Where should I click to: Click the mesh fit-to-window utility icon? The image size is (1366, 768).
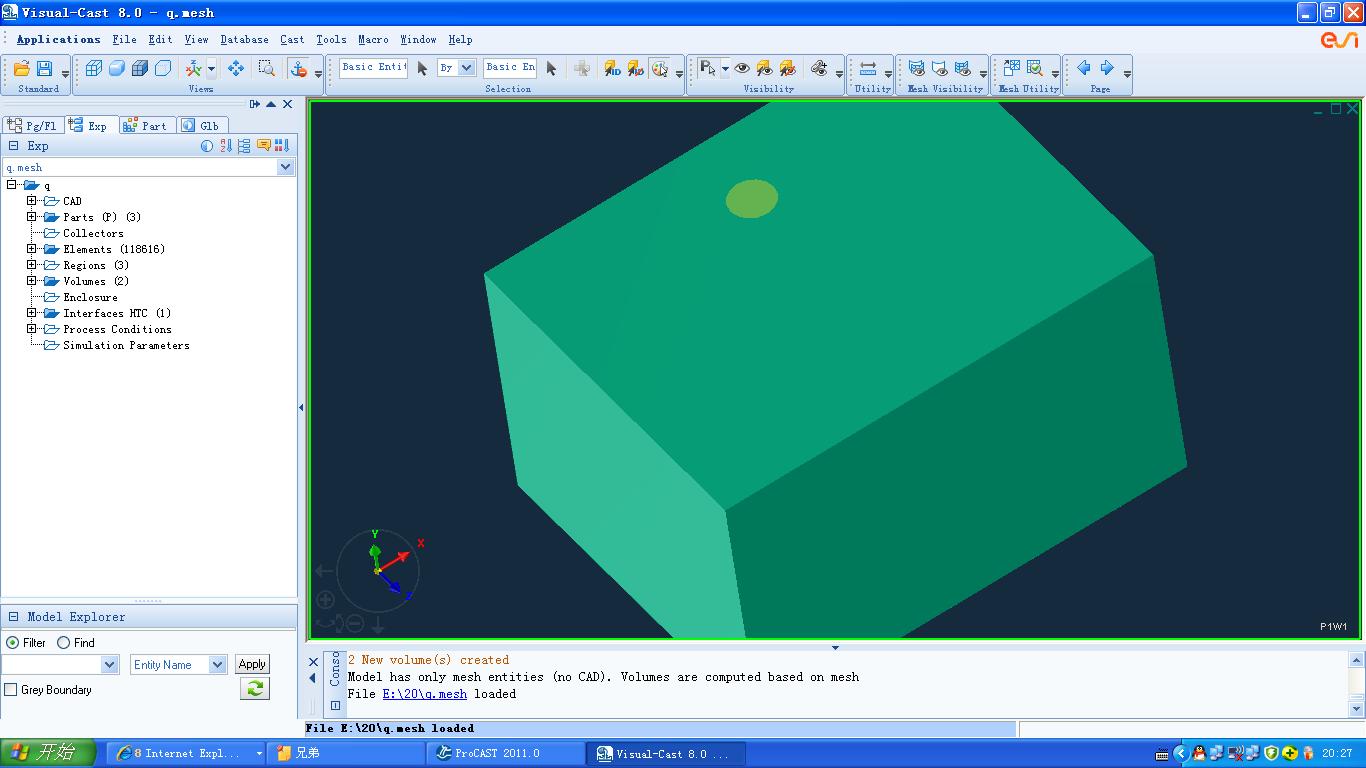point(1012,68)
